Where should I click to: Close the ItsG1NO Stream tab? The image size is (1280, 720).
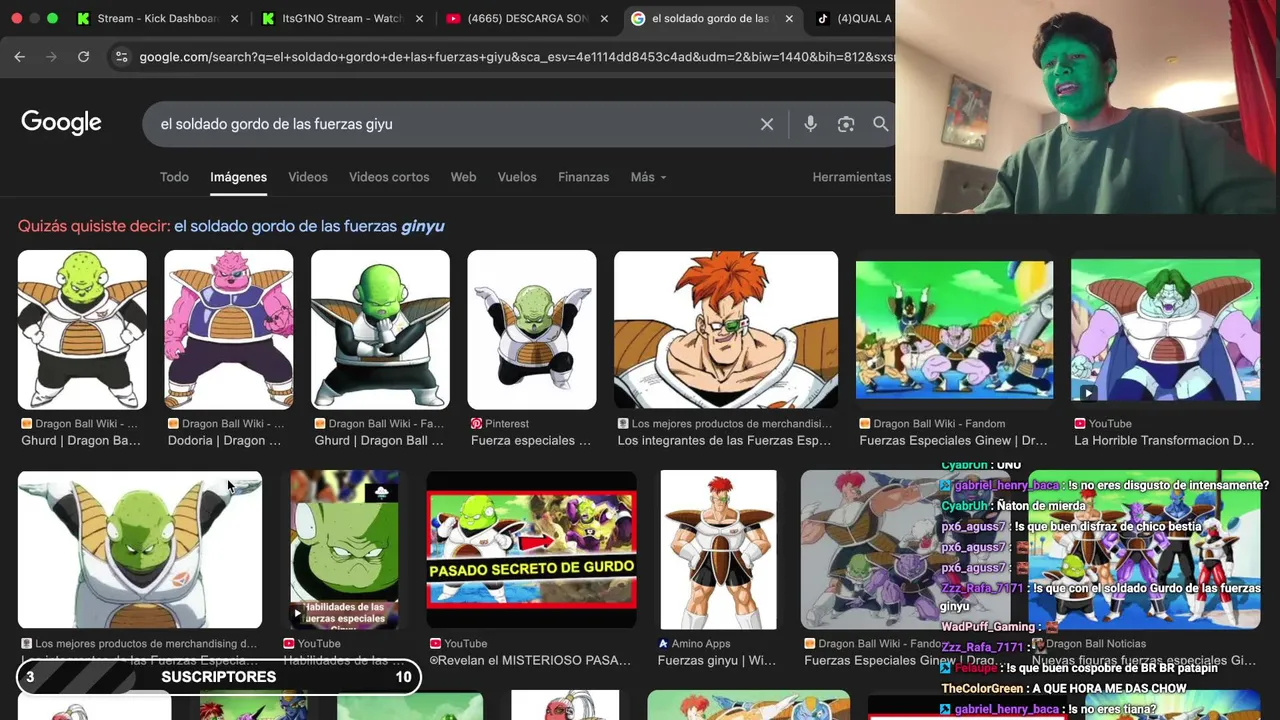pyautogui.click(x=419, y=18)
